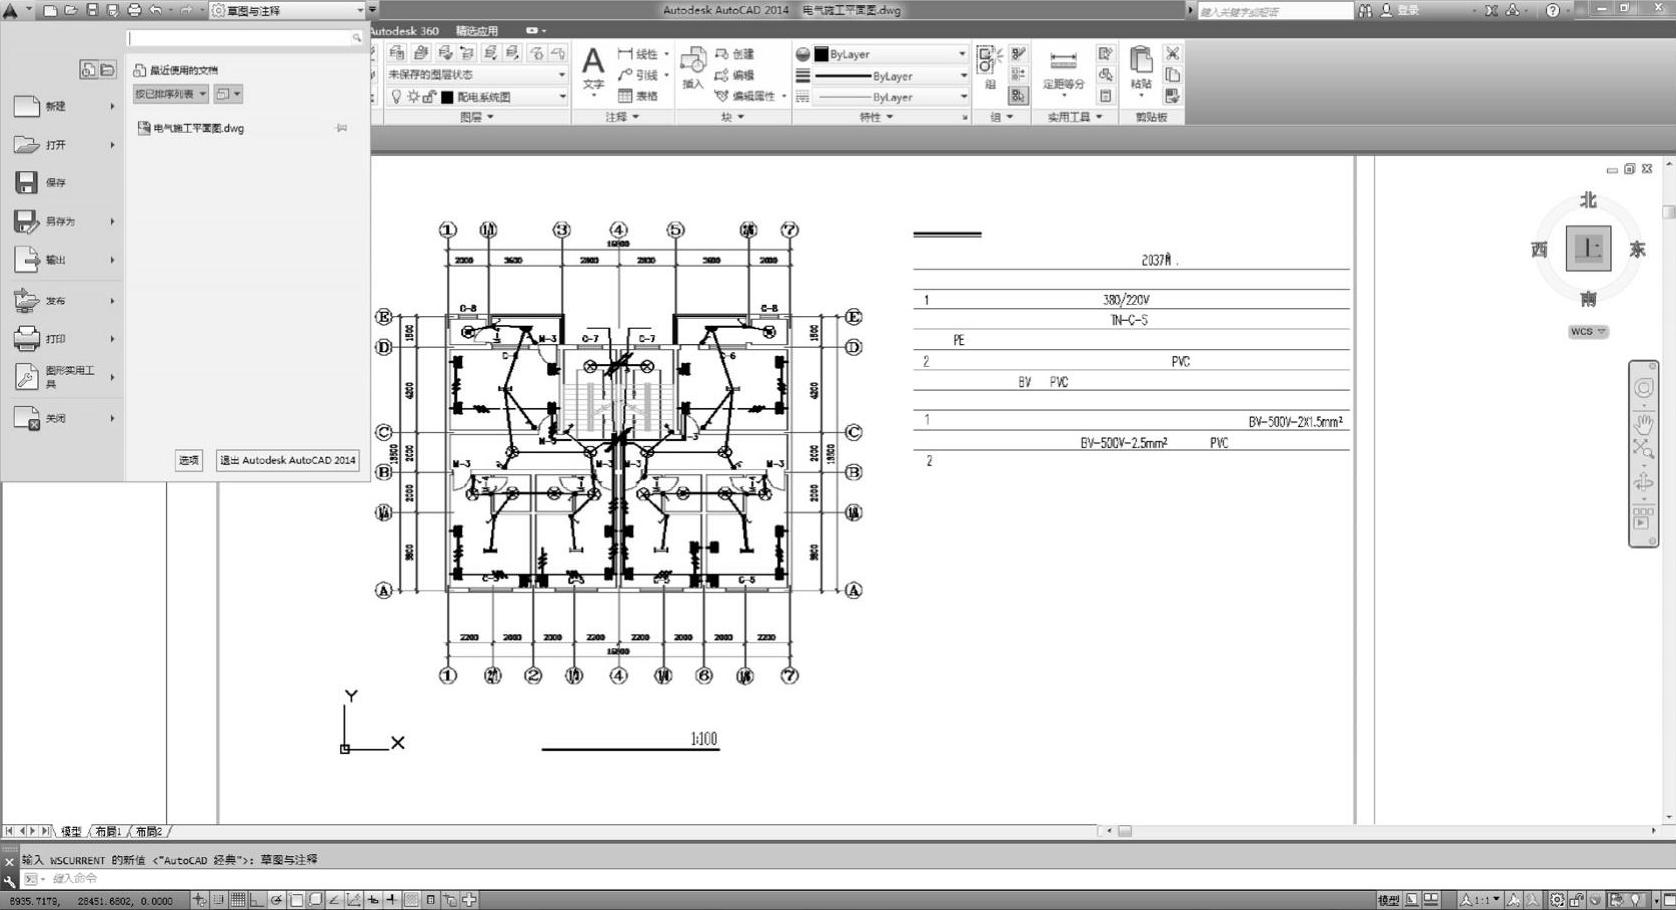Click the 选项 options button

pyautogui.click(x=189, y=460)
